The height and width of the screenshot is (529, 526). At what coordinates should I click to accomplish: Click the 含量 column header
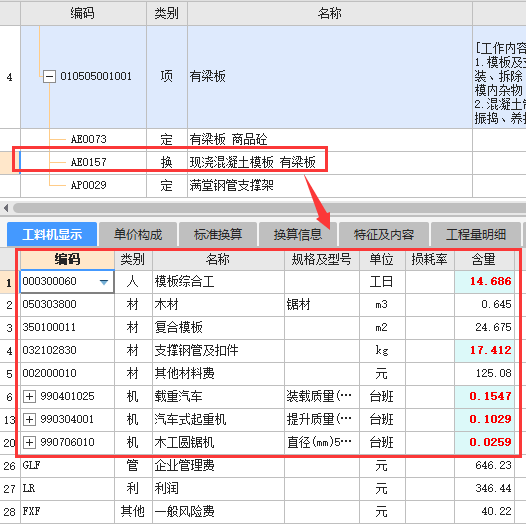click(x=484, y=259)
